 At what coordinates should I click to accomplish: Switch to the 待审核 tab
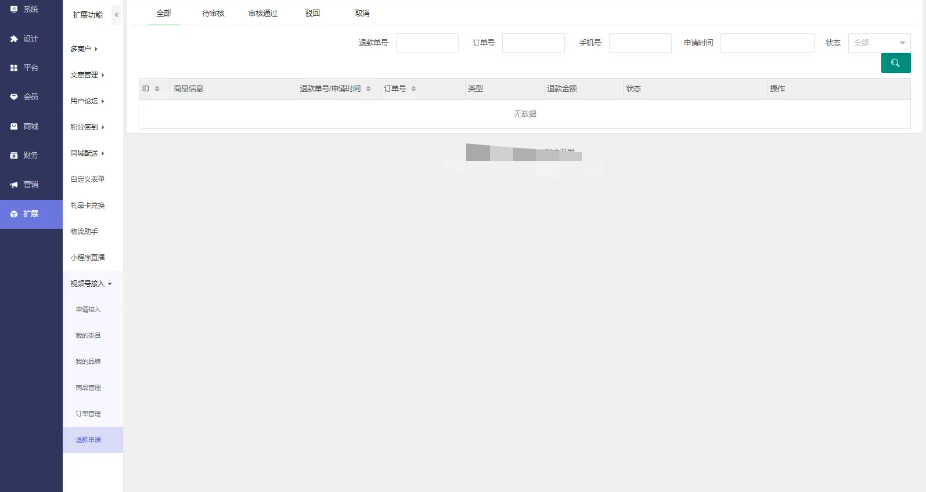213,13
